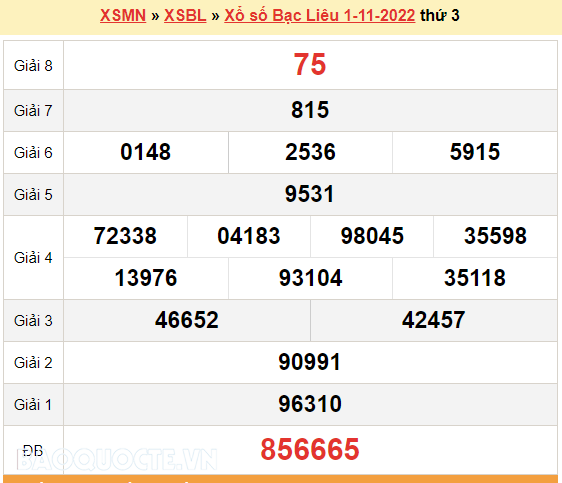Click the Giải 2 row label

click(33, 363)
